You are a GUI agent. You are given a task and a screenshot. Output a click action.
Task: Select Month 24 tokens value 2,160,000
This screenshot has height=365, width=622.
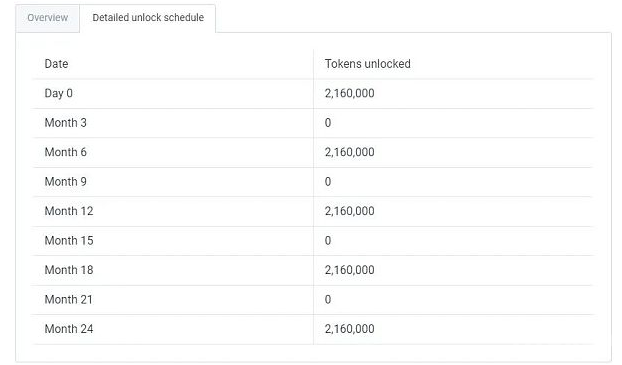click(x=349, y=329)
